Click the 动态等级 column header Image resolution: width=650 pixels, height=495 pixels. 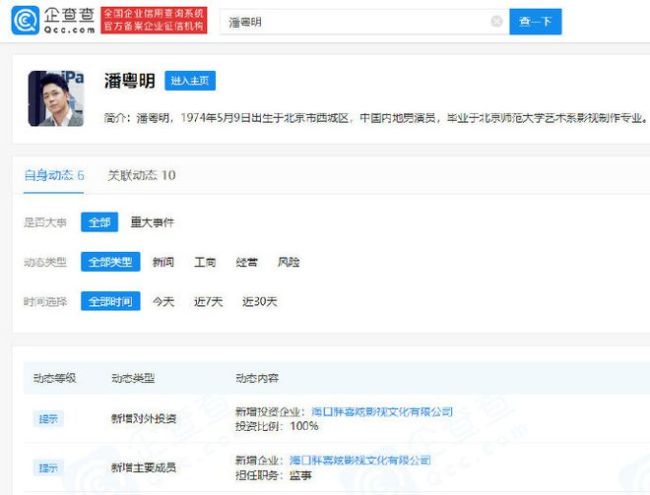(x=55, y=378)
